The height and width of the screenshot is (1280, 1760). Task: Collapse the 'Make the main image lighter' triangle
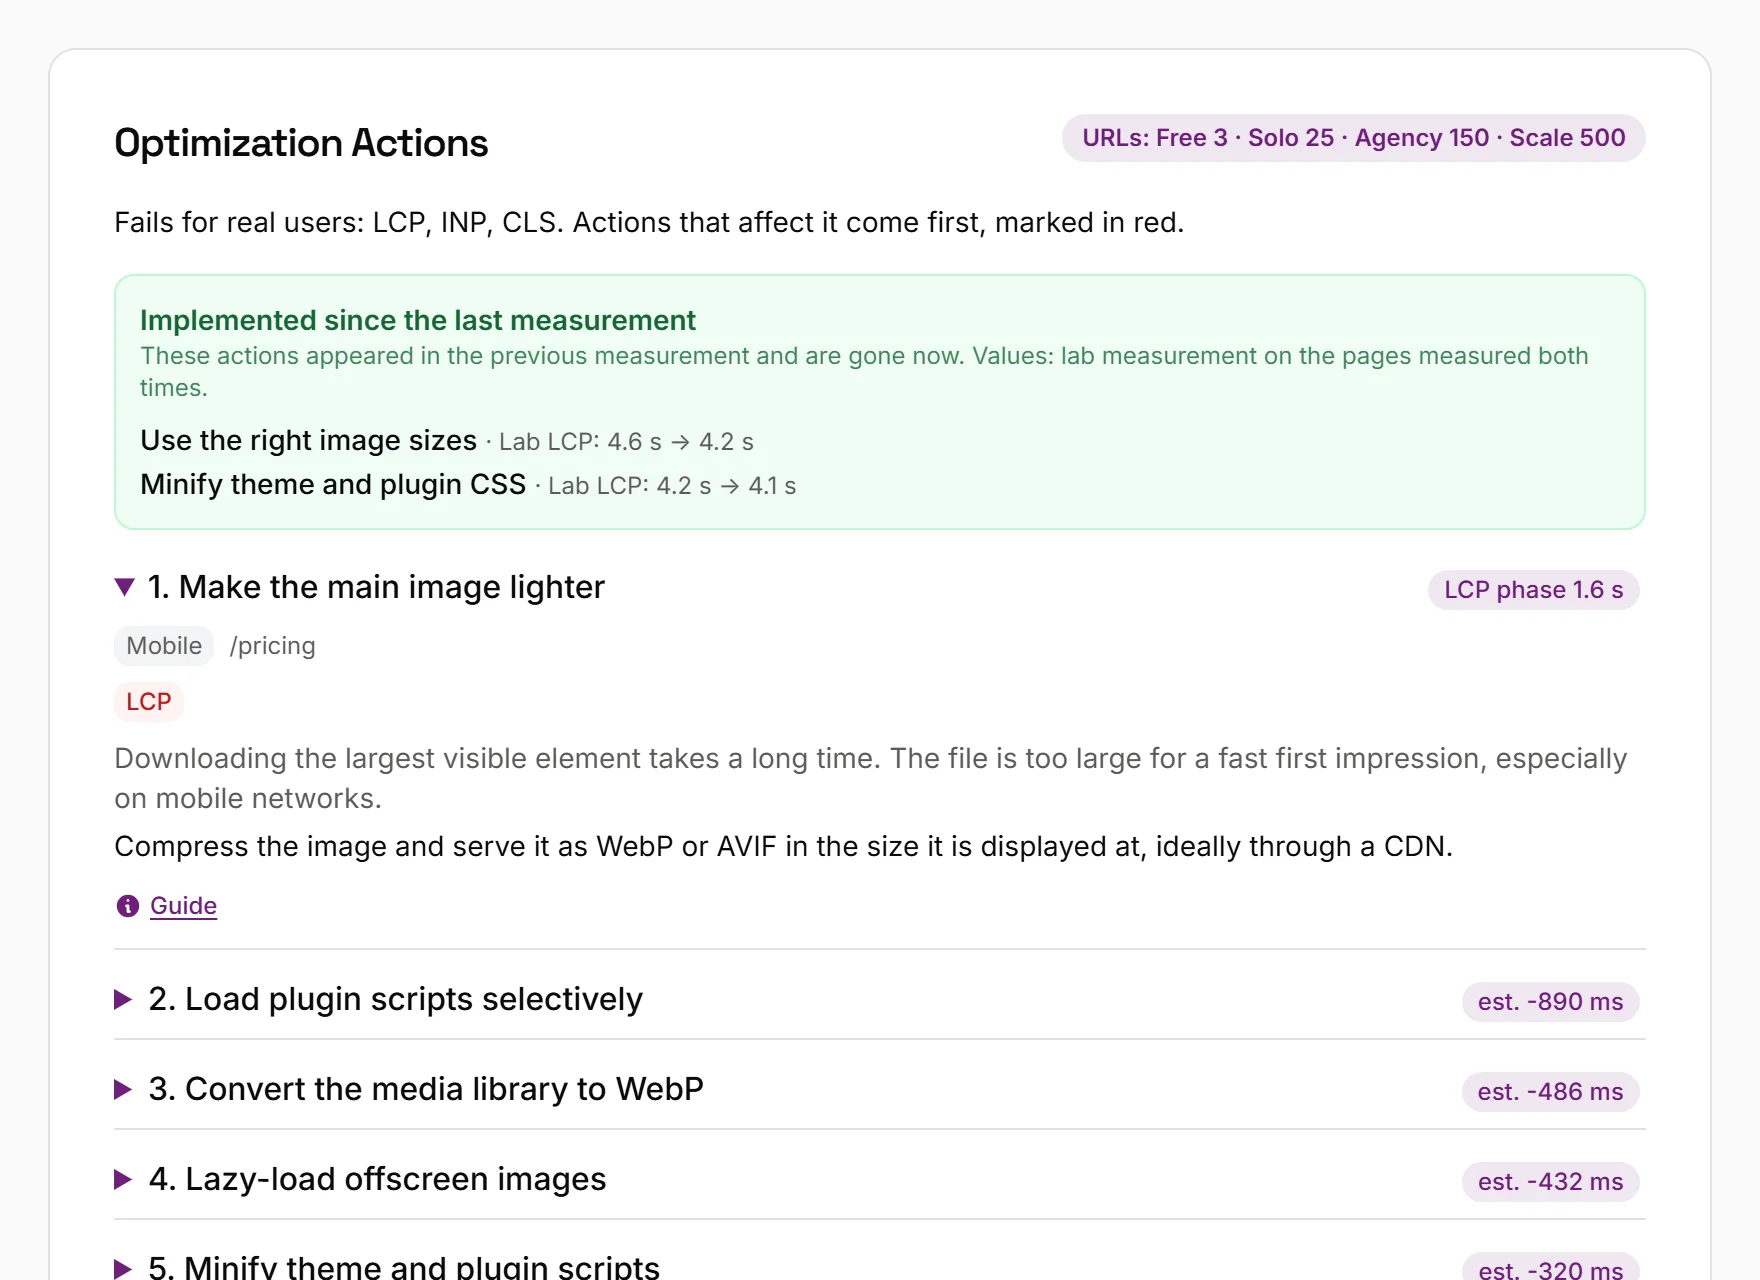(124, 587)
